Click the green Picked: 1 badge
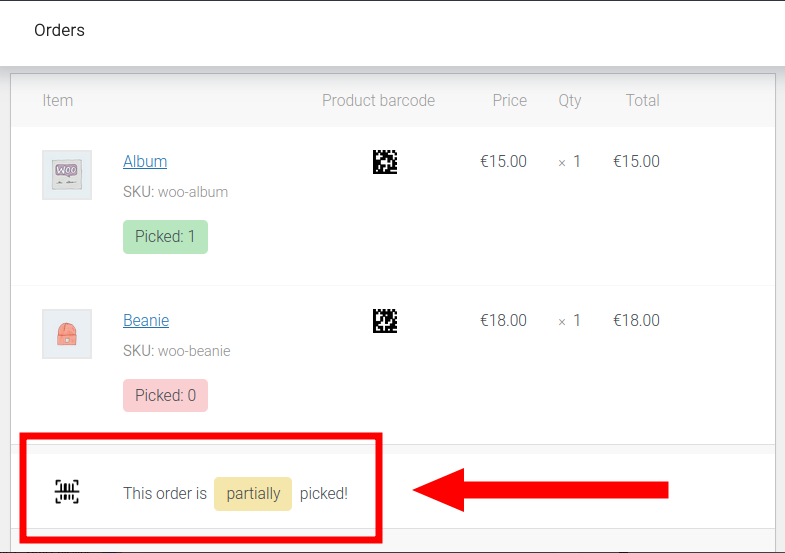 tap(165, 237)
